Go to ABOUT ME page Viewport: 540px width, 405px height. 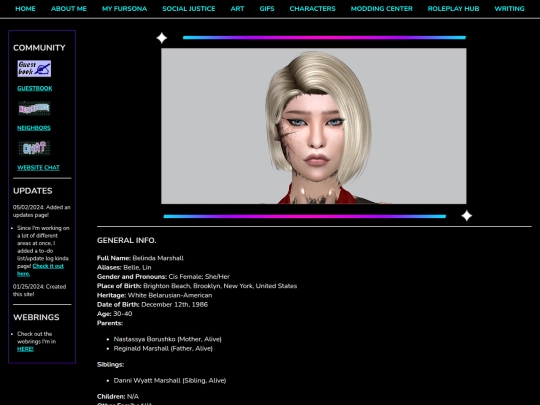point(69,9)
